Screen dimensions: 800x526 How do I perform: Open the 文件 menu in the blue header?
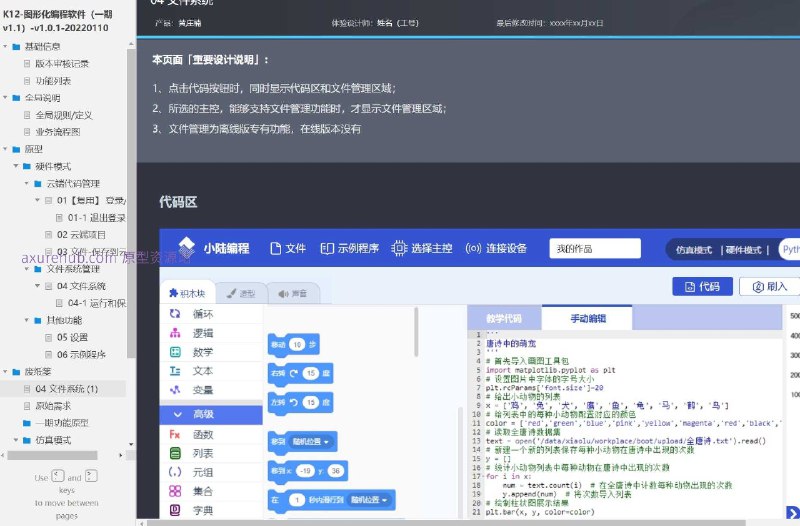[x=288, y=248]
